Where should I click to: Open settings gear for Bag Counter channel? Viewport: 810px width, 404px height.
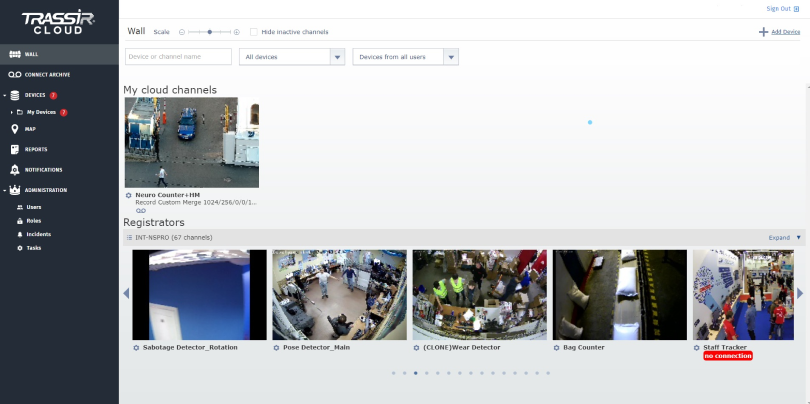[556, 348]
